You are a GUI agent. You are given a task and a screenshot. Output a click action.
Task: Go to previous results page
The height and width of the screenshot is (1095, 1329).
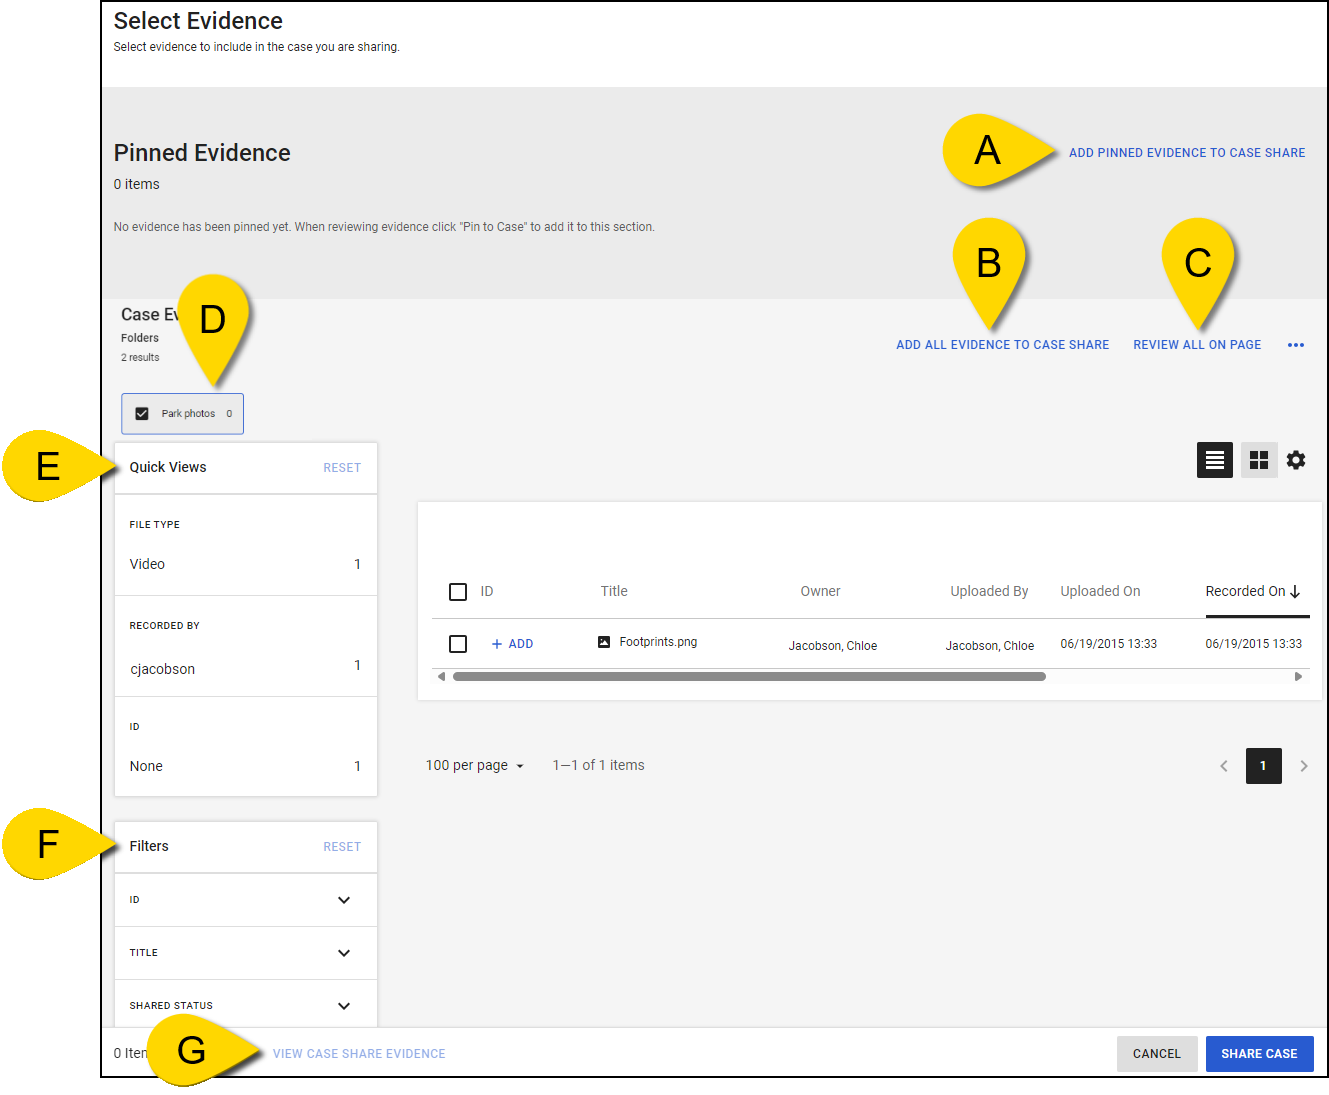pos(1224,766)
